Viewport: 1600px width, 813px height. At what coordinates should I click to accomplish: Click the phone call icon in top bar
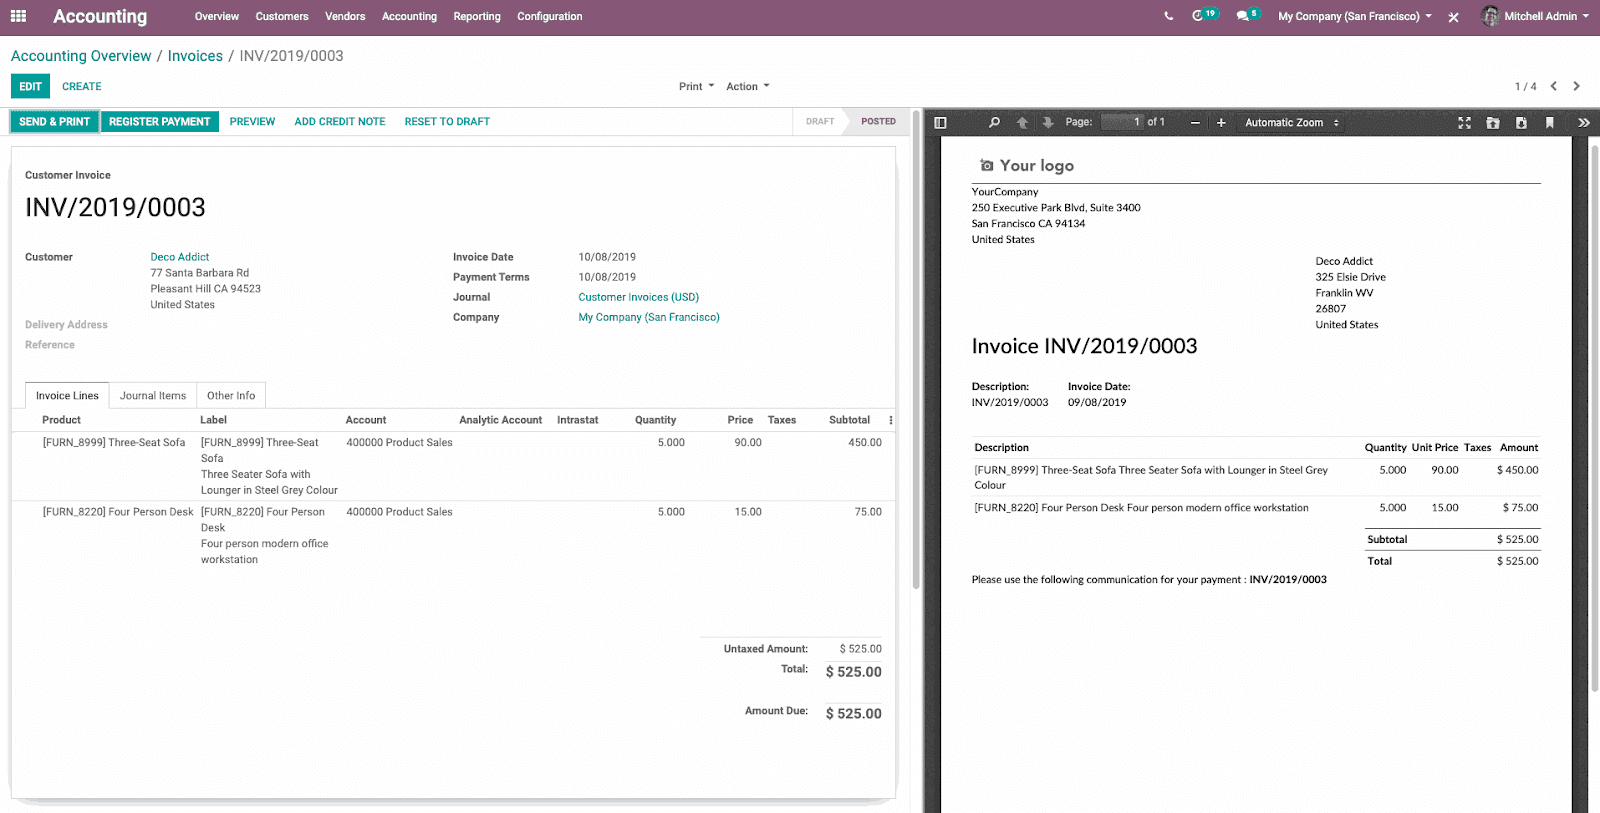(1168, 16)
